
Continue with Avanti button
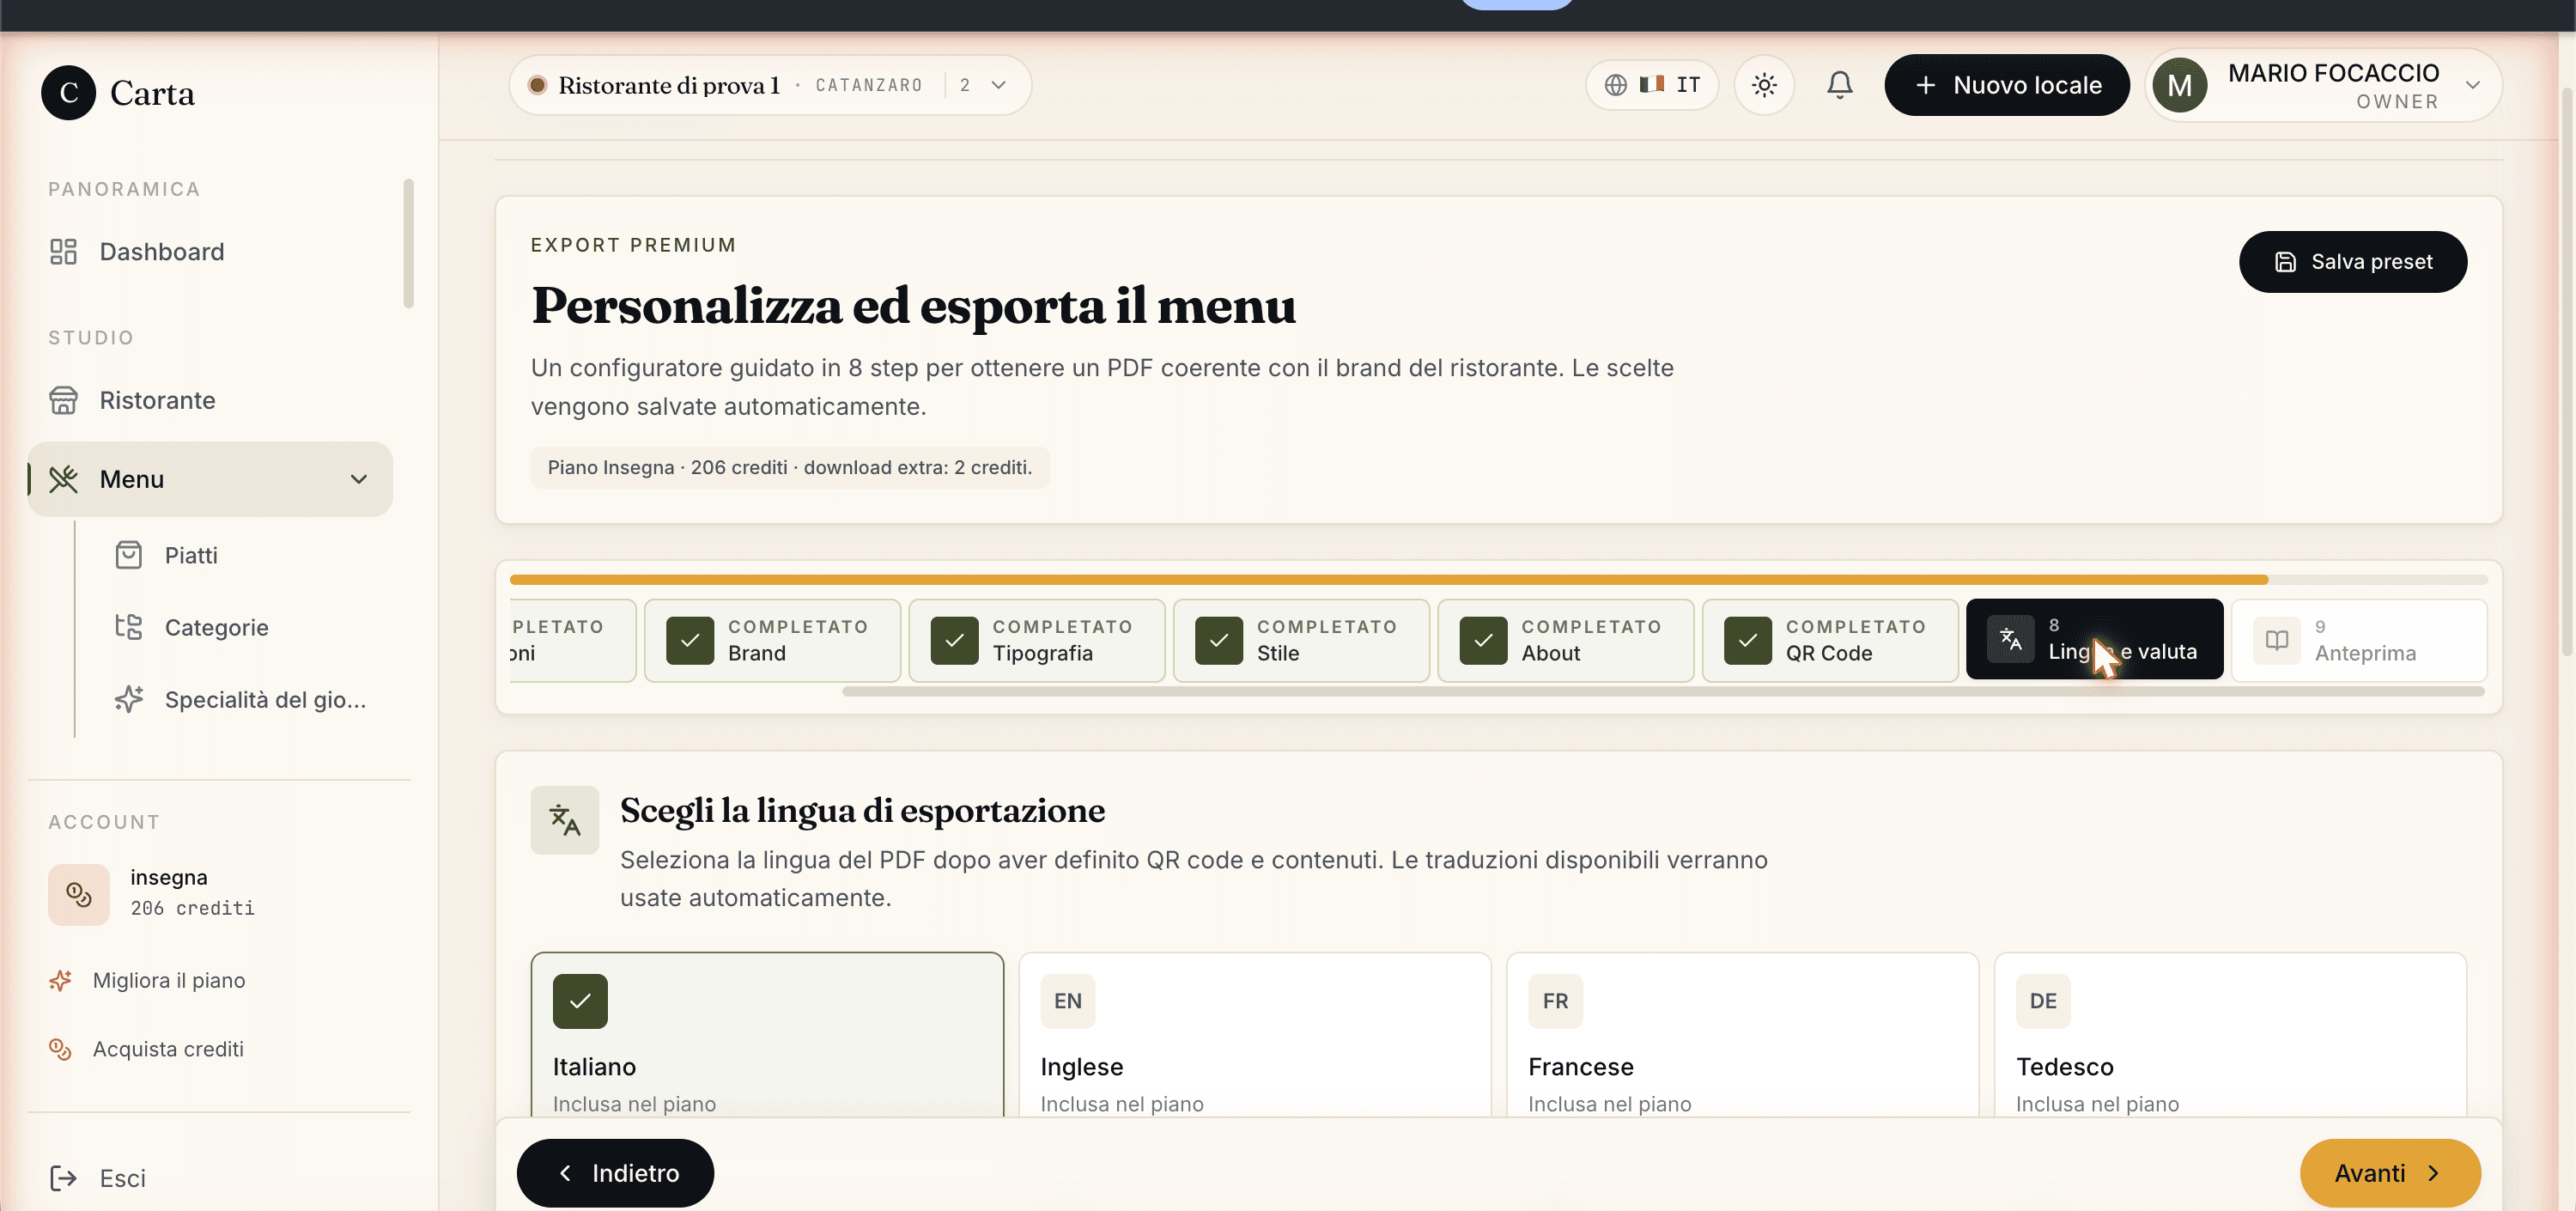coord(2390,1173)
